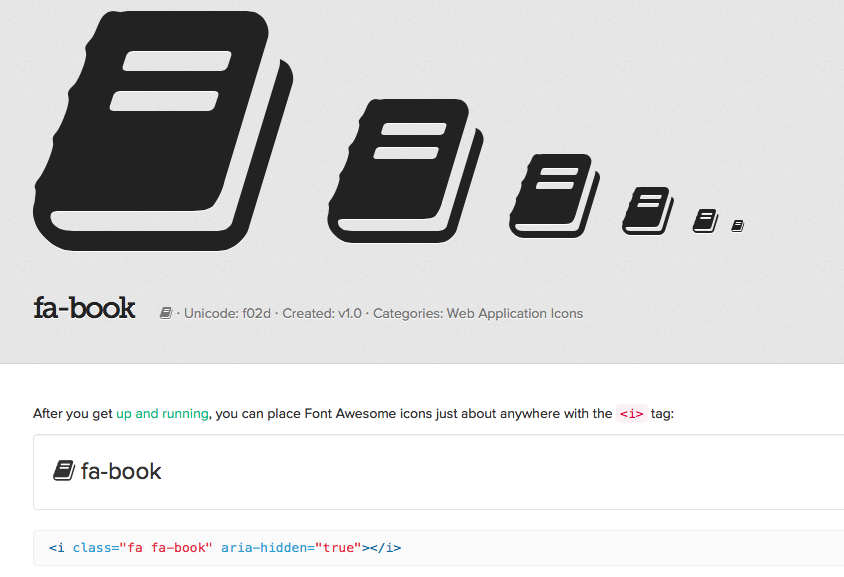Screen dimensions: 844x577
Task: Click the third-largest book icon
Action: 554,196
